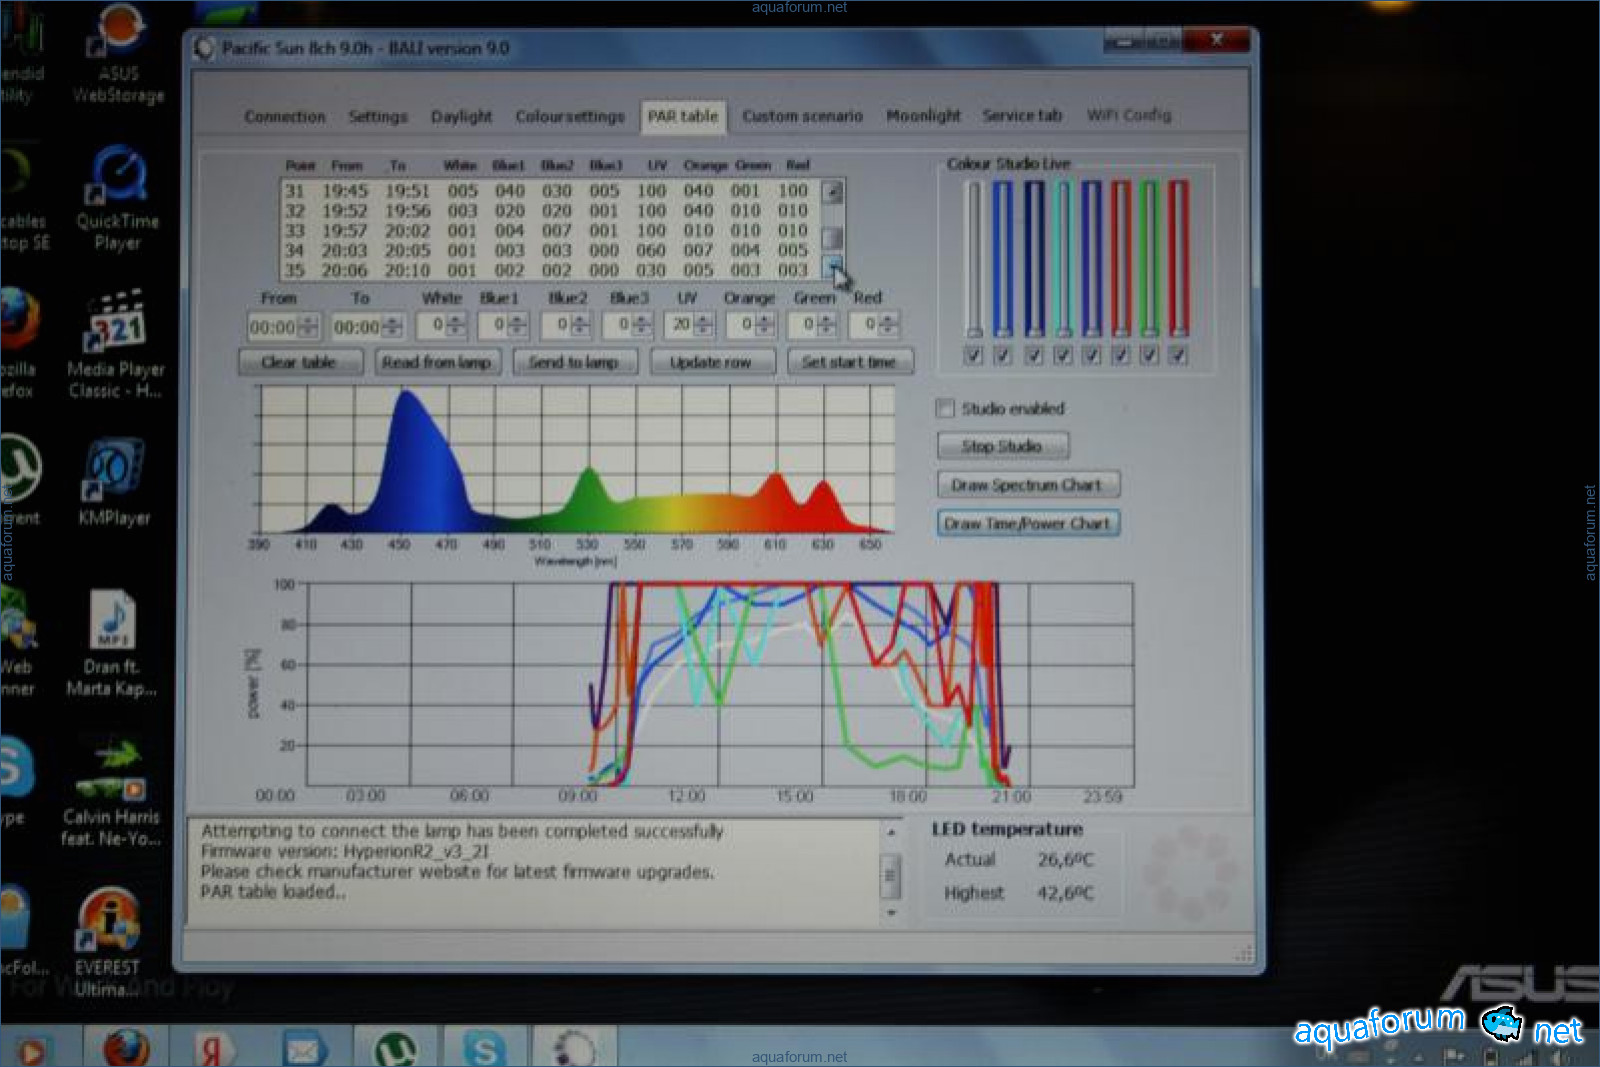Toggle the first Colour Studio channel checkbox

click(973, 355)
